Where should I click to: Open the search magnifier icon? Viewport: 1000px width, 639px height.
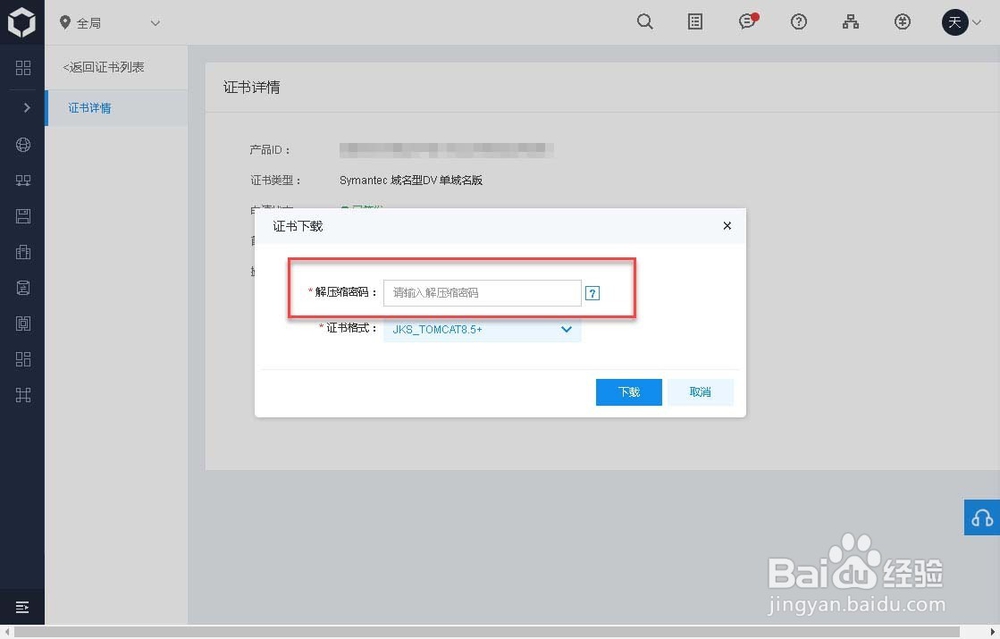[645, 22]
